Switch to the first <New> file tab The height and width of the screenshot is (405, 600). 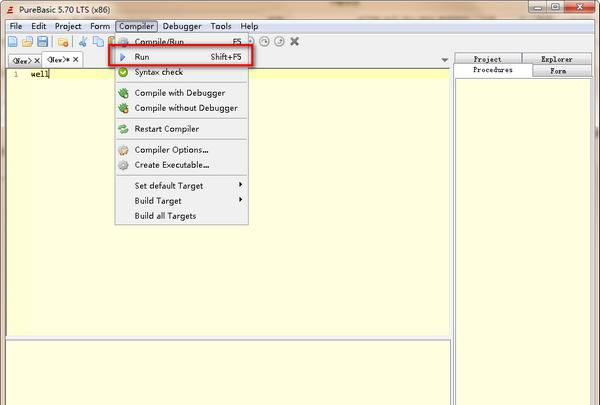tap(21, 60)
